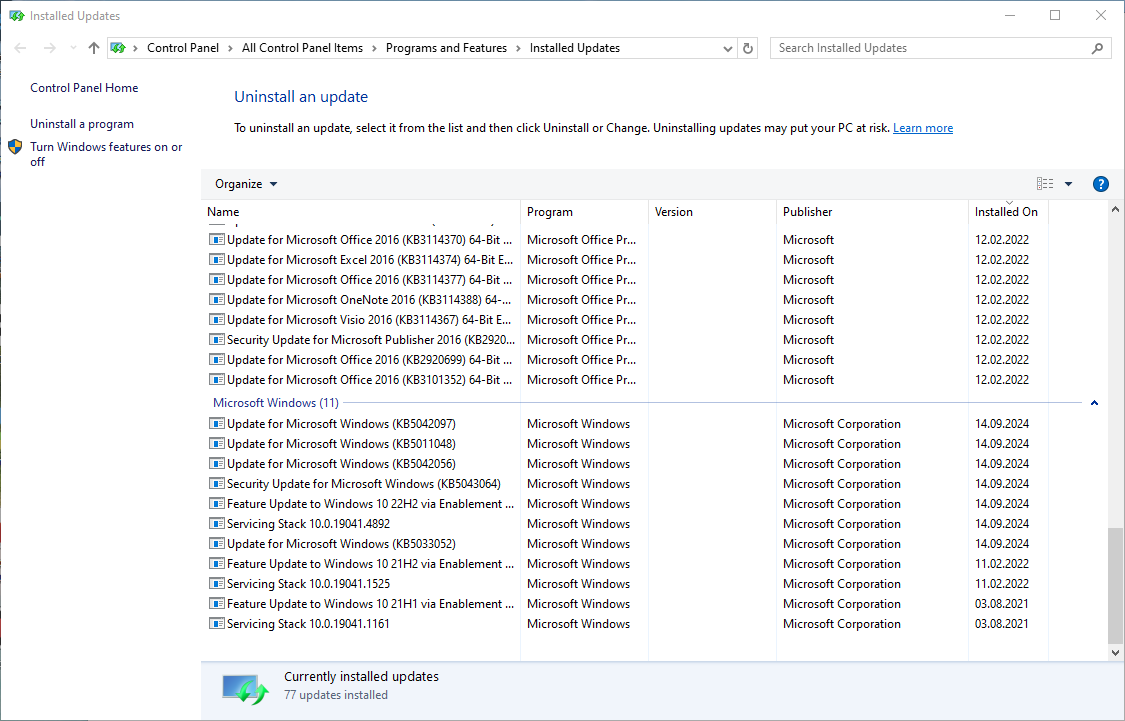Select icon of Office update KB3114377

point(217,280)
